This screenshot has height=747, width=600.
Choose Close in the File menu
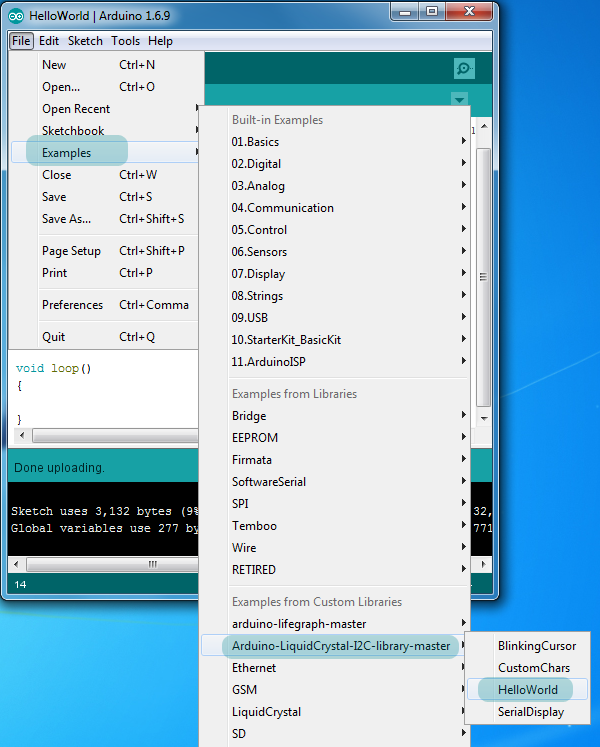(105, 175)
